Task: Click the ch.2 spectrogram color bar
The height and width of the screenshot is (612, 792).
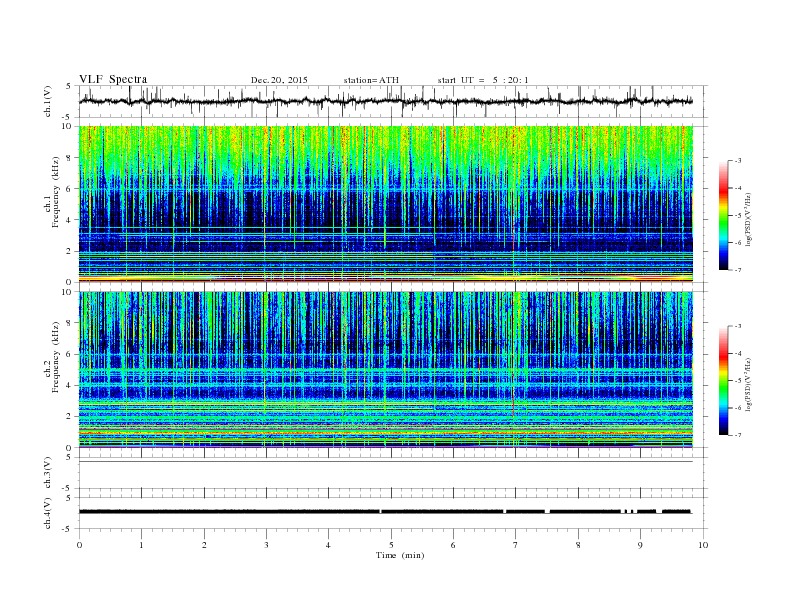Action: 723,381
